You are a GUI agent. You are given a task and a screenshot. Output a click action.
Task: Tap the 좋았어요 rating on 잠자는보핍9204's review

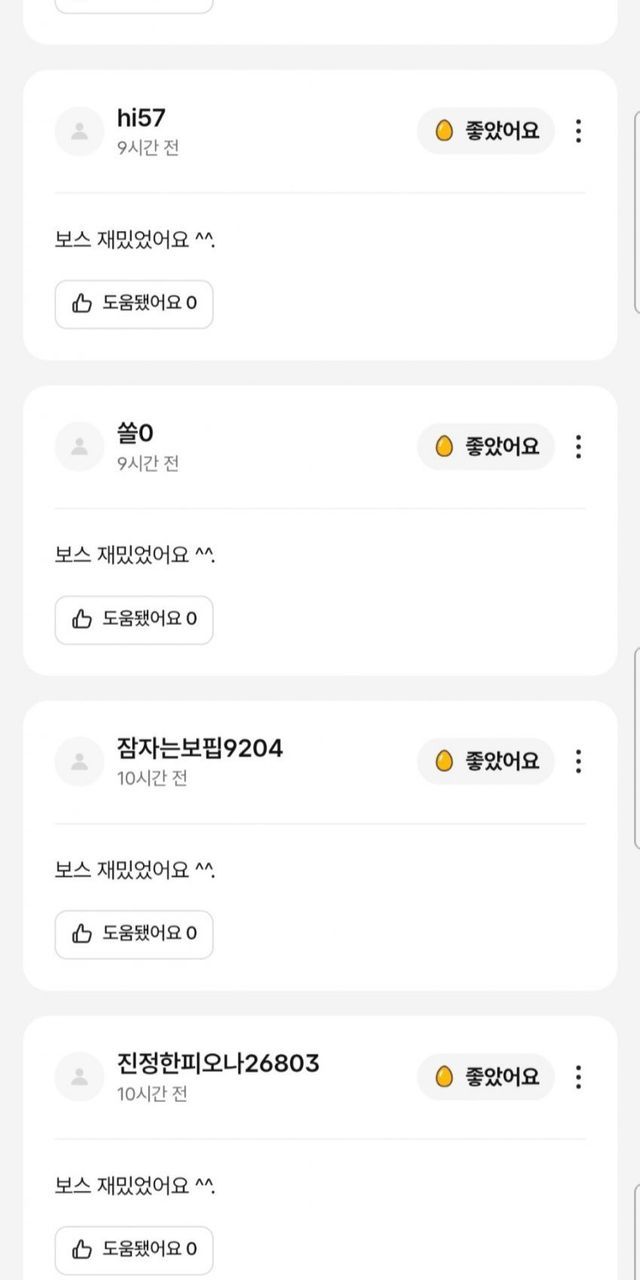pos(486,762)
